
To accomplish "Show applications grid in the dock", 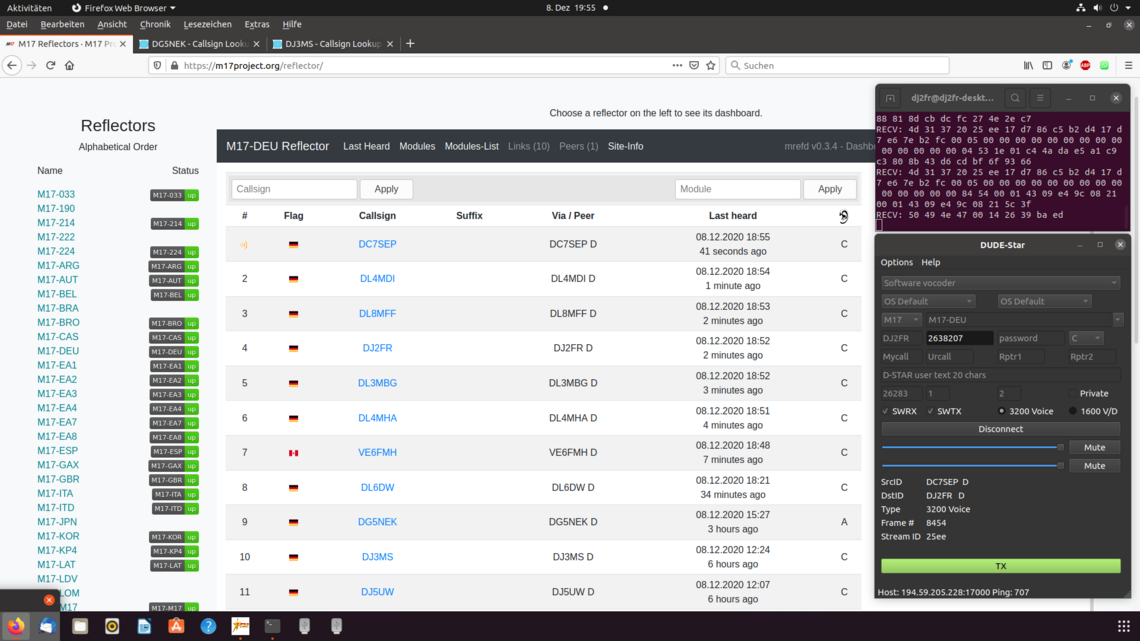I will click(1123, 626).
